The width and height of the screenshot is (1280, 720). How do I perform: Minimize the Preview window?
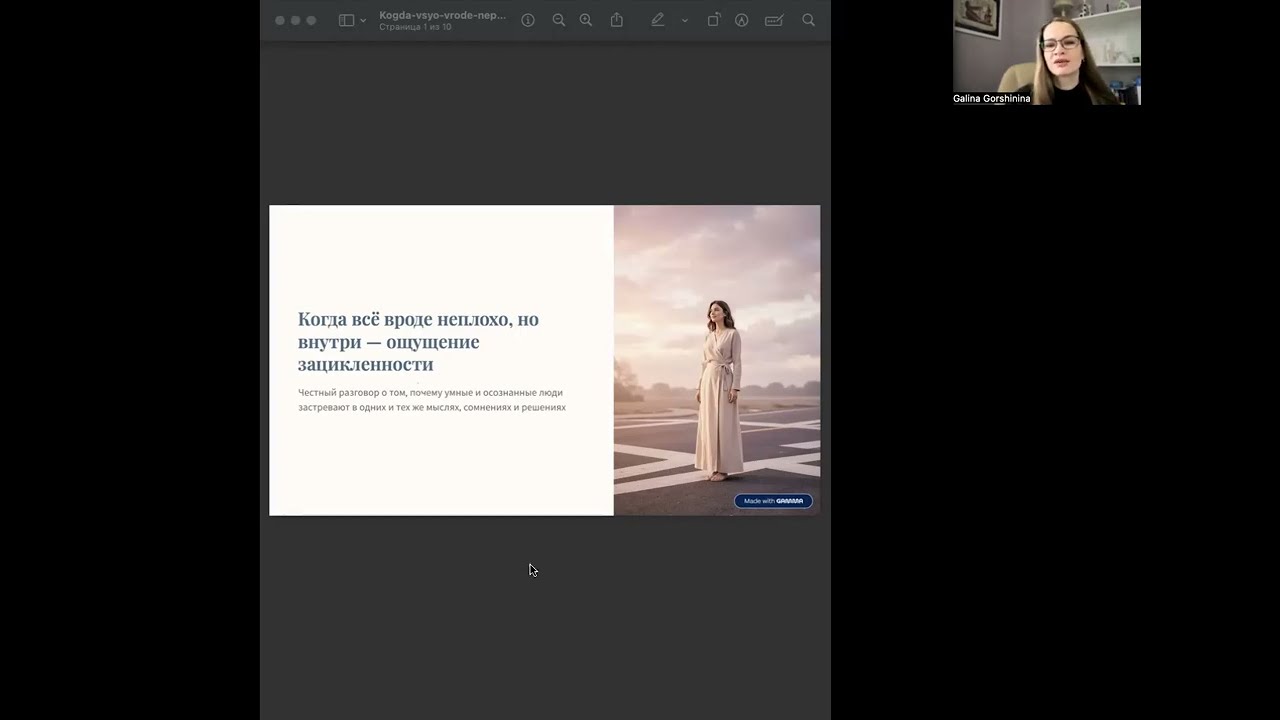295,20
